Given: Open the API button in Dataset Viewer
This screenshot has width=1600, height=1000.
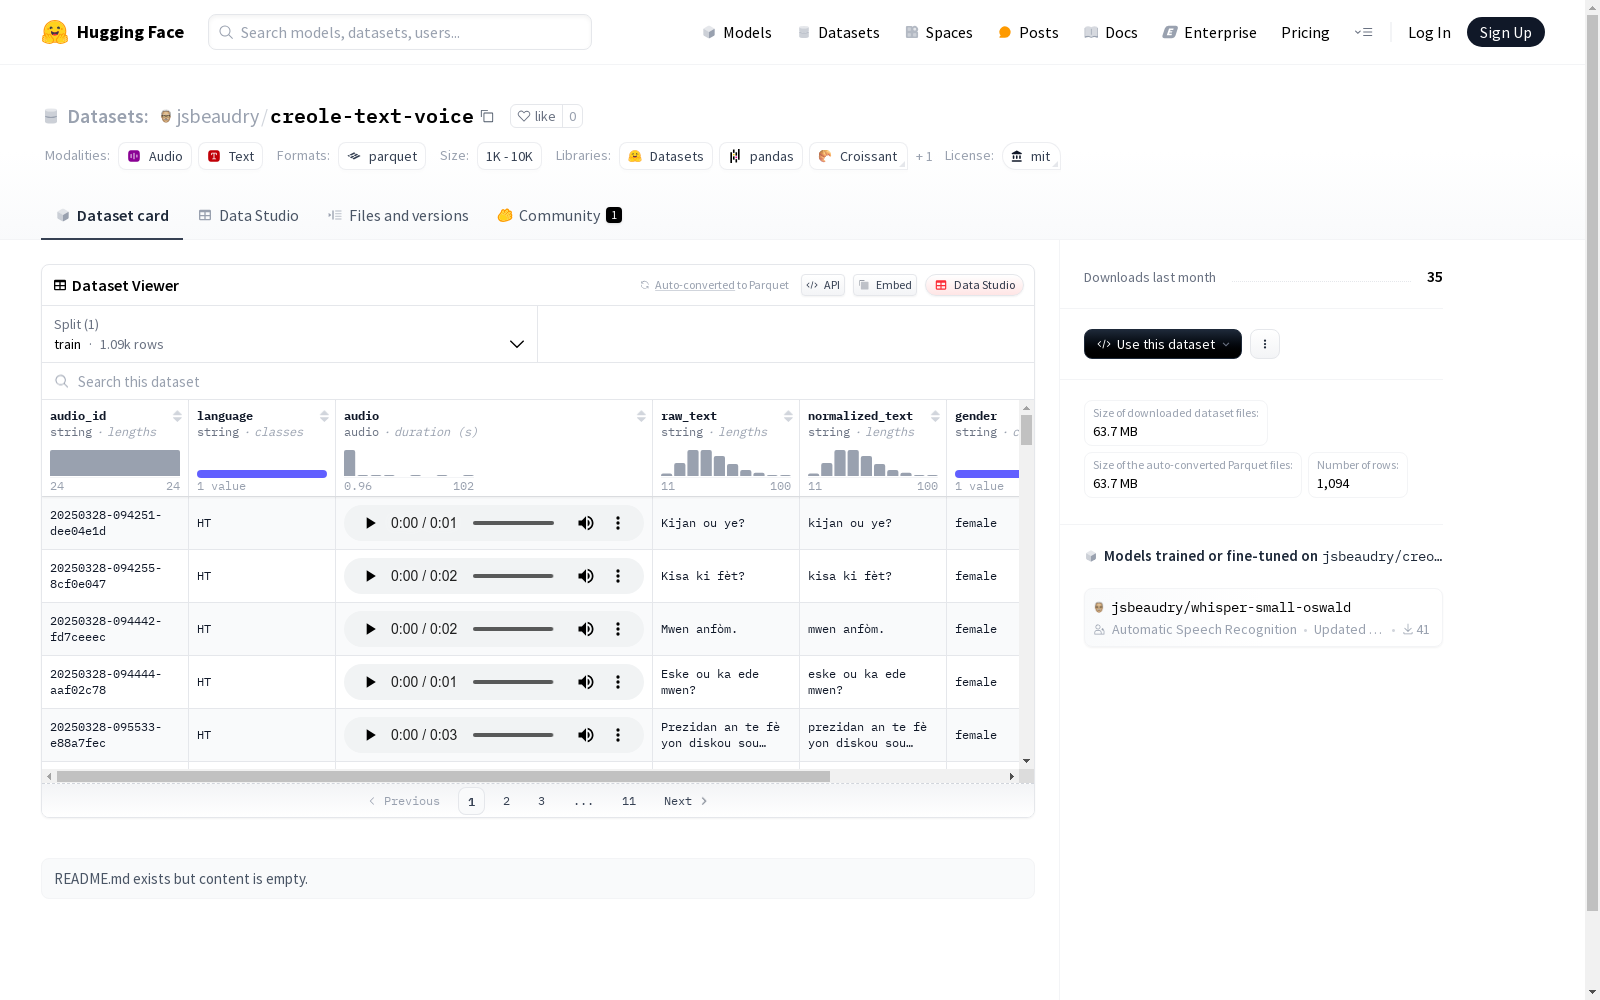Looking at the screenshot, I should pyautogui.click(x=823, y=285).
